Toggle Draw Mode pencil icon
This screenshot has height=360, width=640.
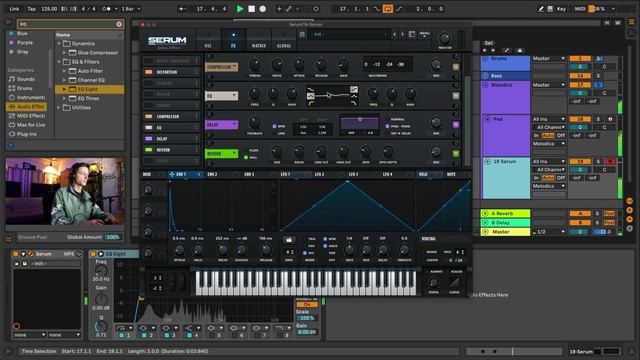pos(541,9)
